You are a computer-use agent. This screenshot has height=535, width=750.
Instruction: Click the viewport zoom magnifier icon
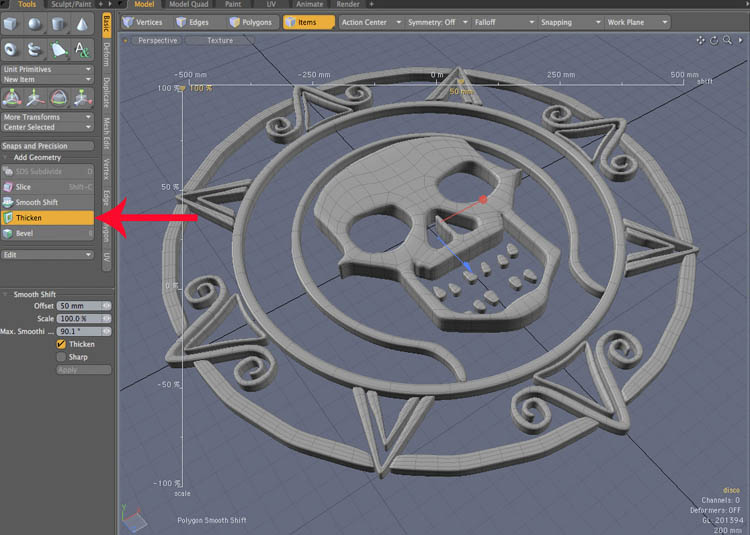click(x=727, y=41)
